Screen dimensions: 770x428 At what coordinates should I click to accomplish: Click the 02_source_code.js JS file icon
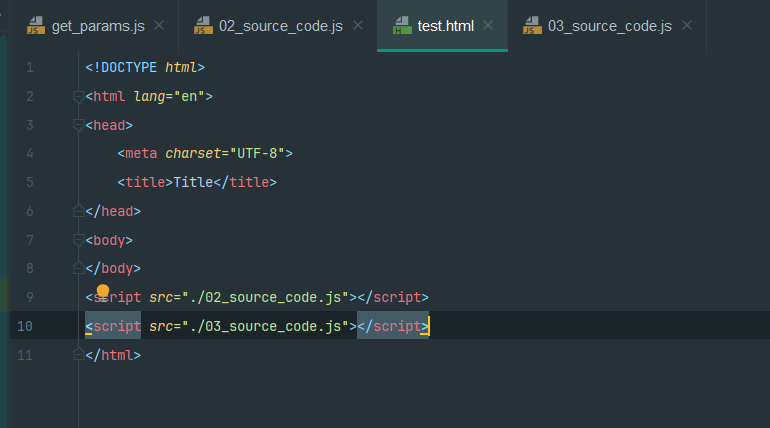[x=203, y=26]
